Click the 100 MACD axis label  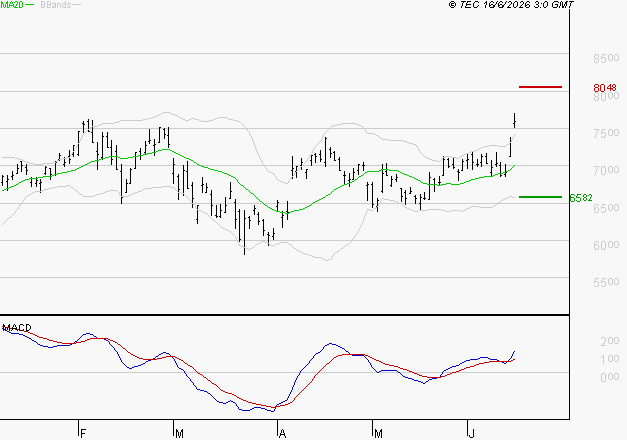(x=610, y=359)
